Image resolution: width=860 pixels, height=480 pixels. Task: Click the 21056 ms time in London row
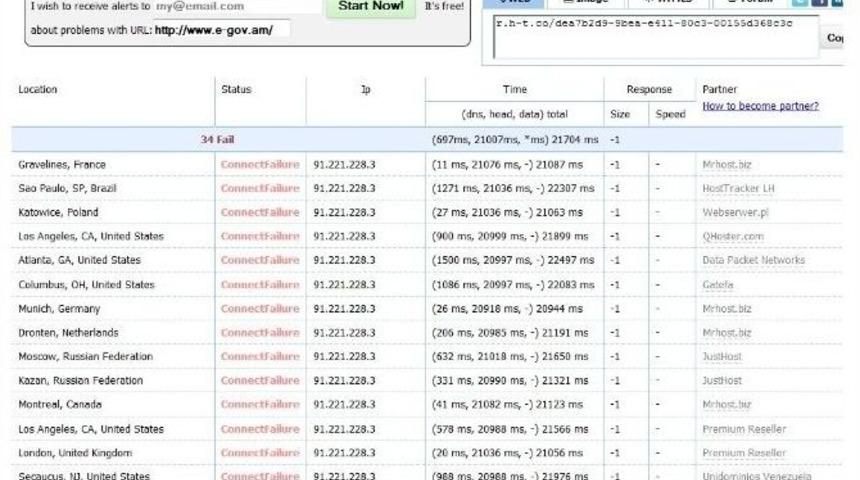point(559,453)
